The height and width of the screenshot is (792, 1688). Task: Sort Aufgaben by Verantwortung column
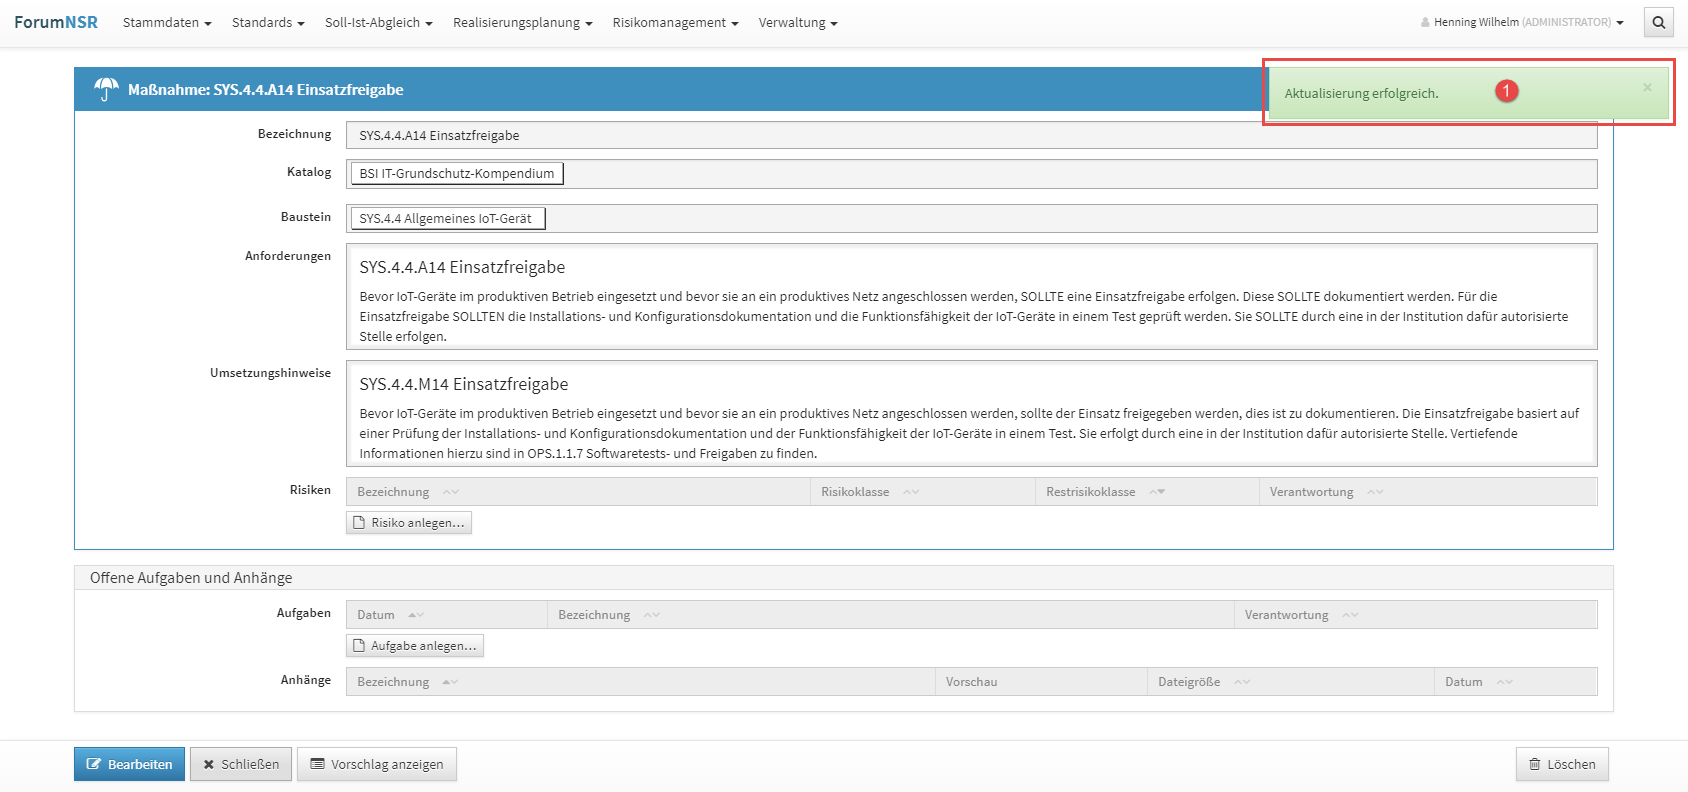point(1350,615)
